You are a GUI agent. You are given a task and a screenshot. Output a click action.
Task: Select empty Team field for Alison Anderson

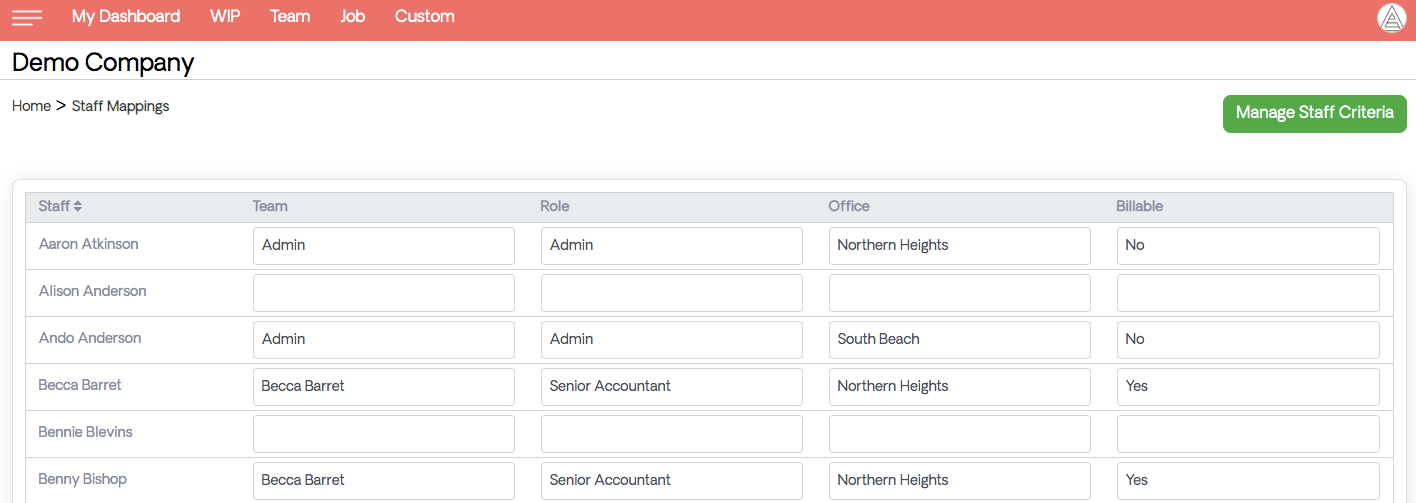[x=384, y=293]
